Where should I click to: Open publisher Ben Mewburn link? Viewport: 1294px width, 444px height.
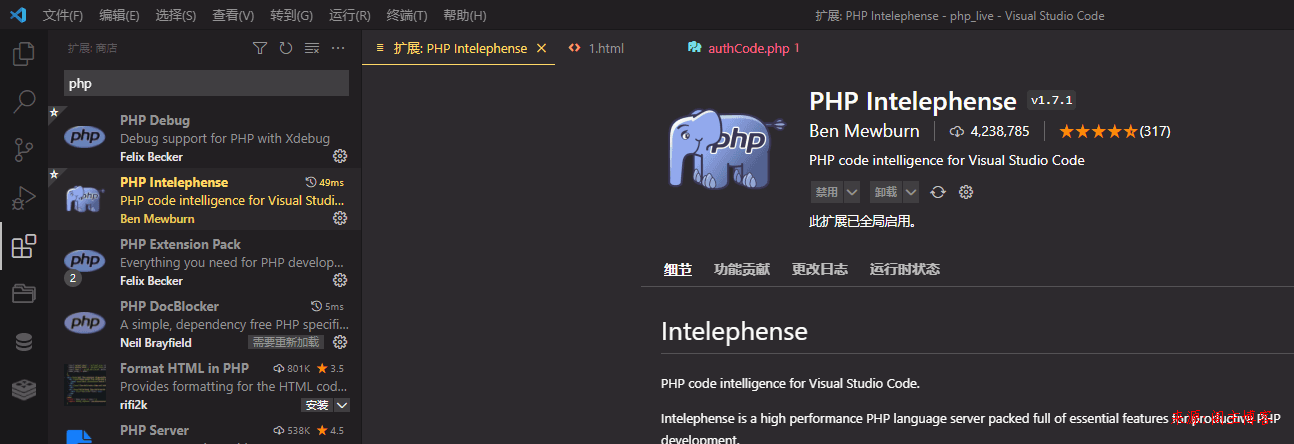[864, 131]
